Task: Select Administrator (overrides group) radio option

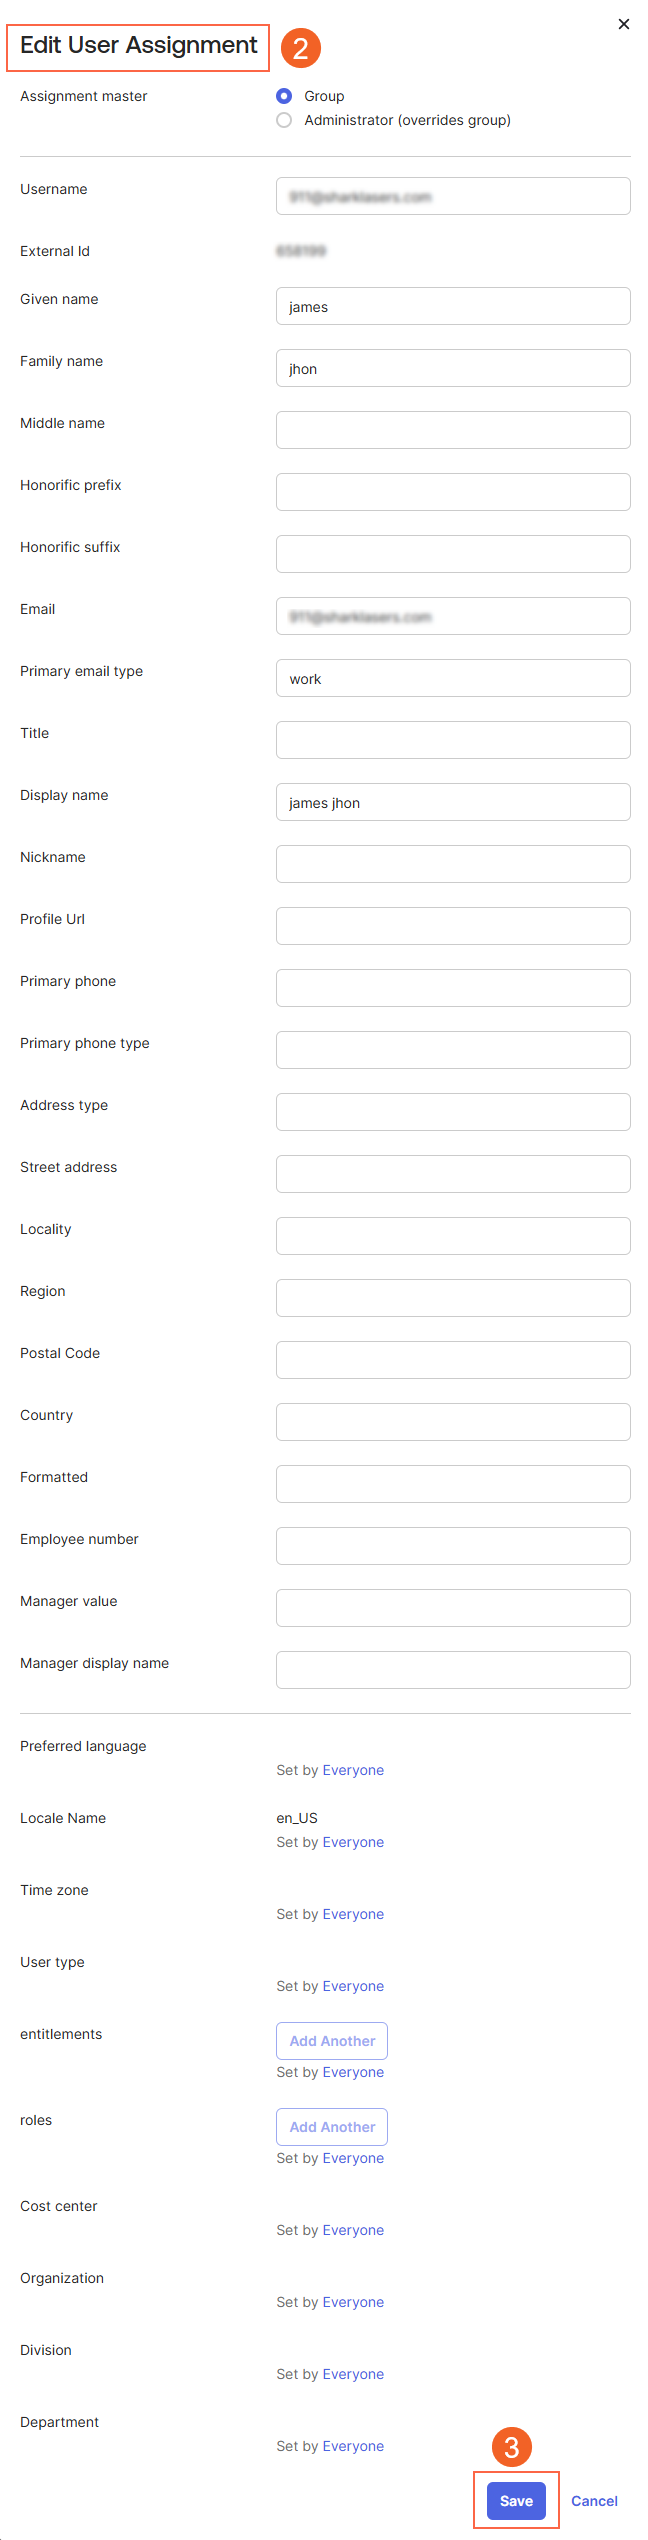Action: 284,120
